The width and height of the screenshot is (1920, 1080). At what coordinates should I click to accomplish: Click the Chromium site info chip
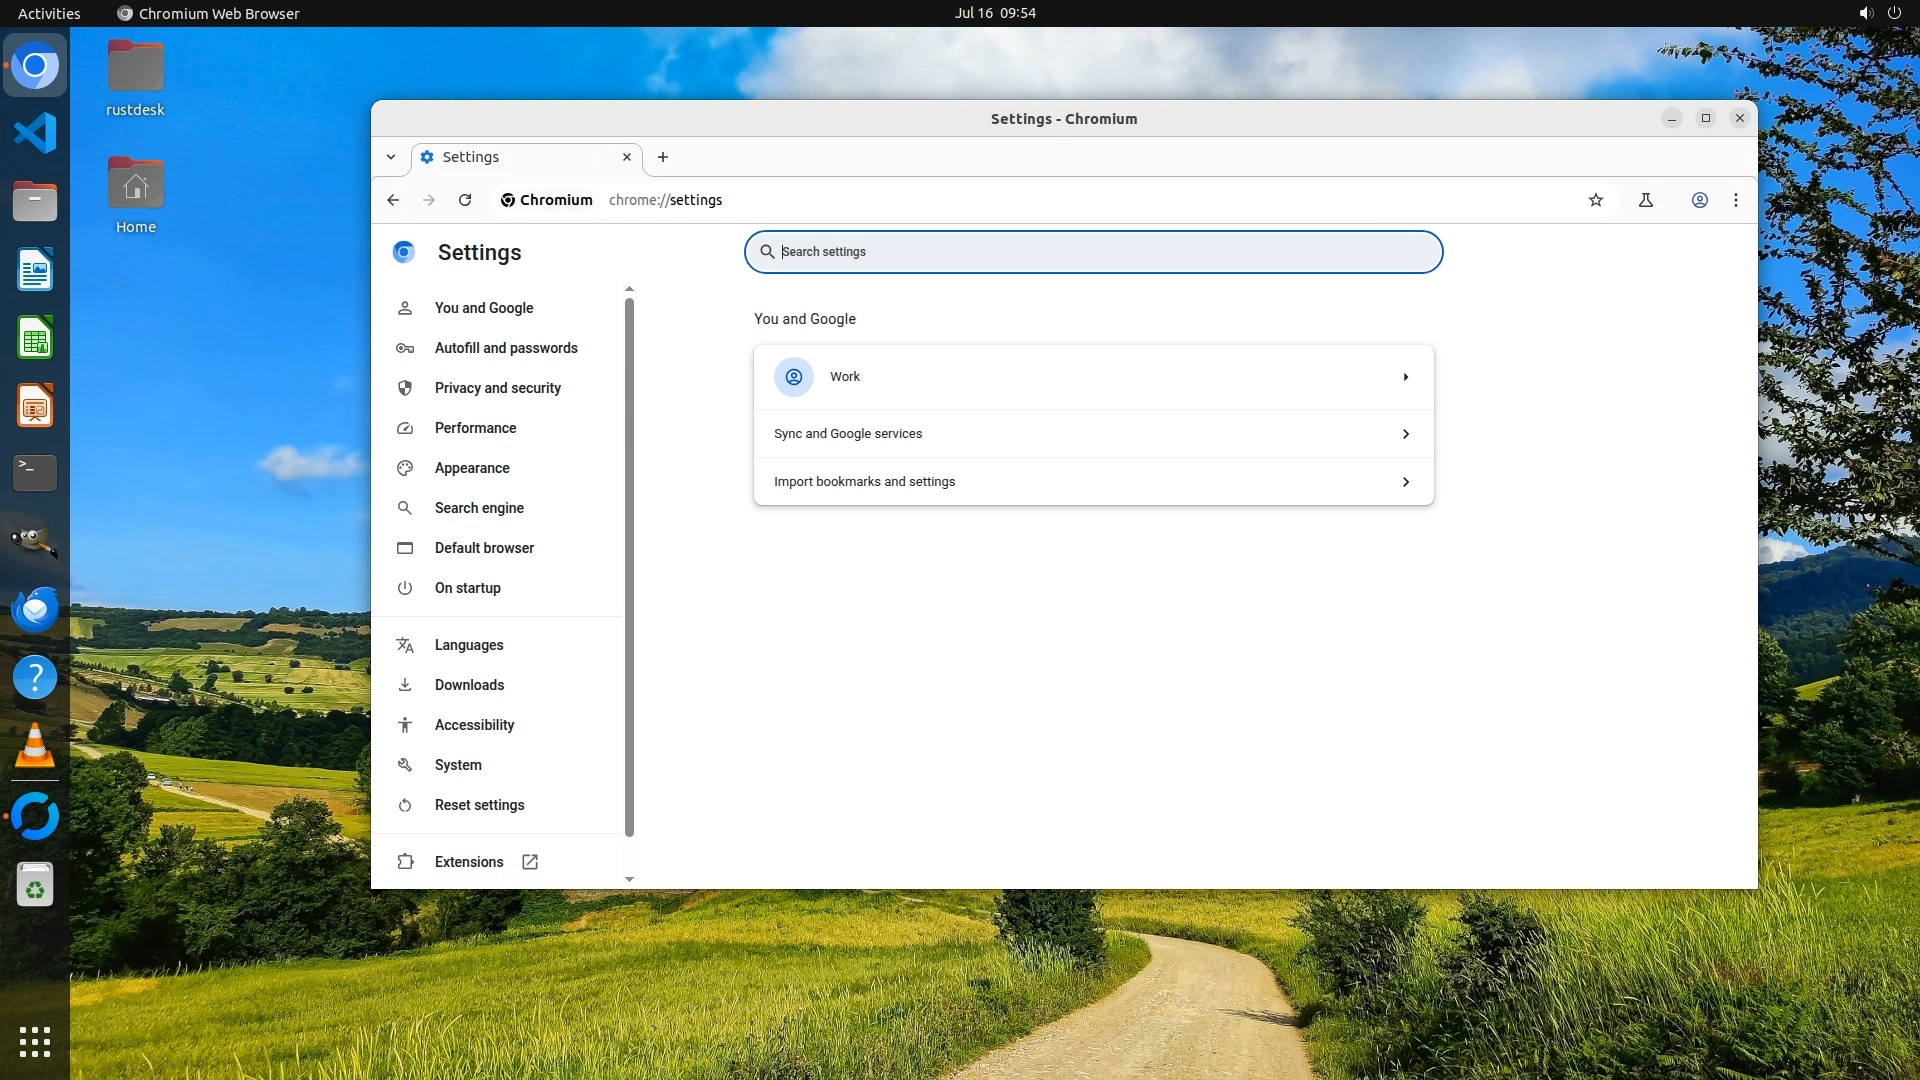click(x=547, y=200)
